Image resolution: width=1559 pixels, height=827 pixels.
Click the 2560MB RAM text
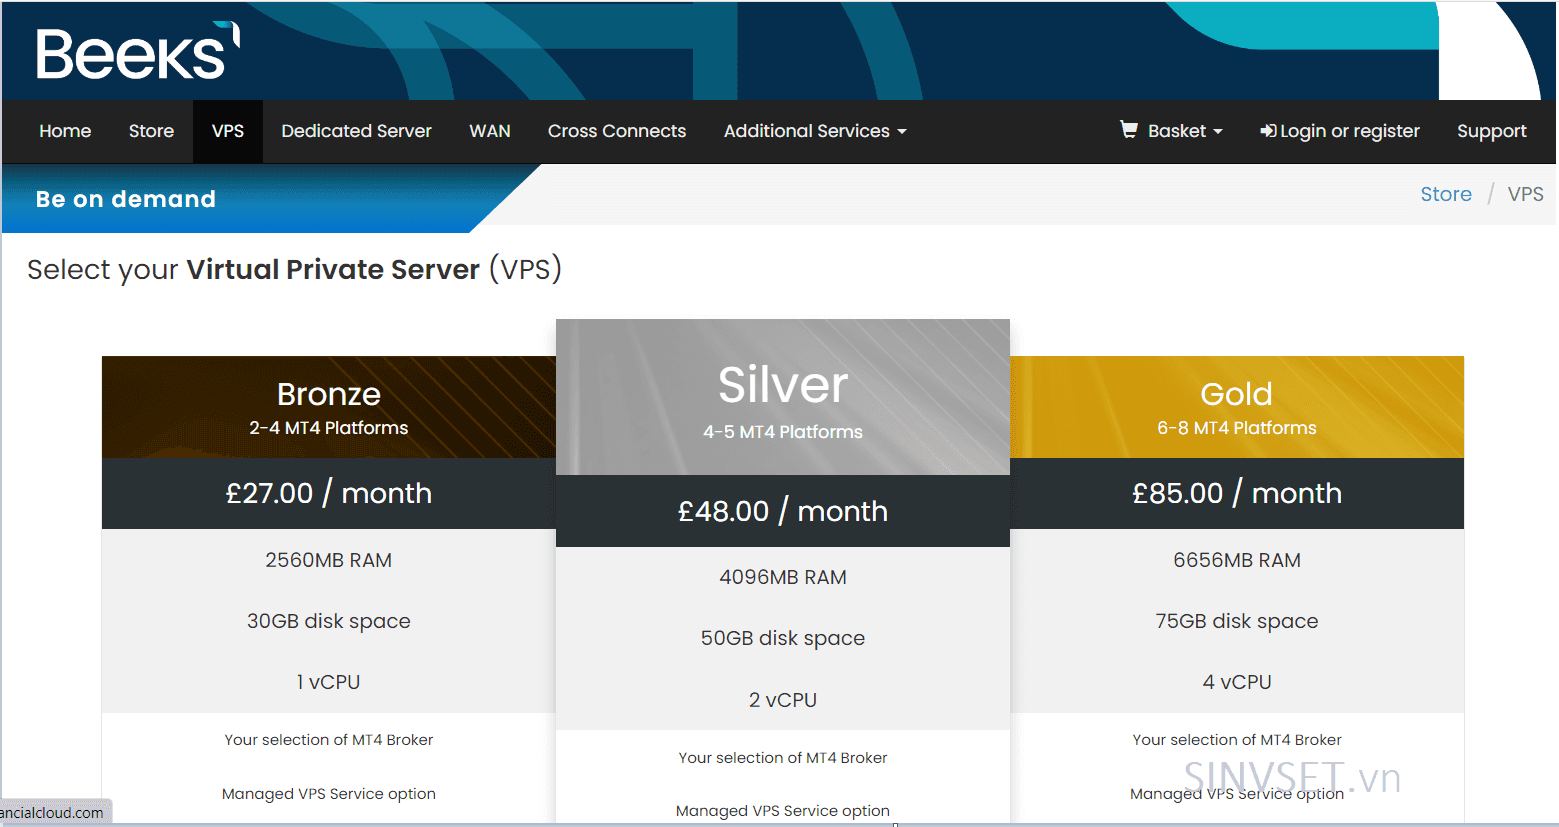[x=329, y=560]
